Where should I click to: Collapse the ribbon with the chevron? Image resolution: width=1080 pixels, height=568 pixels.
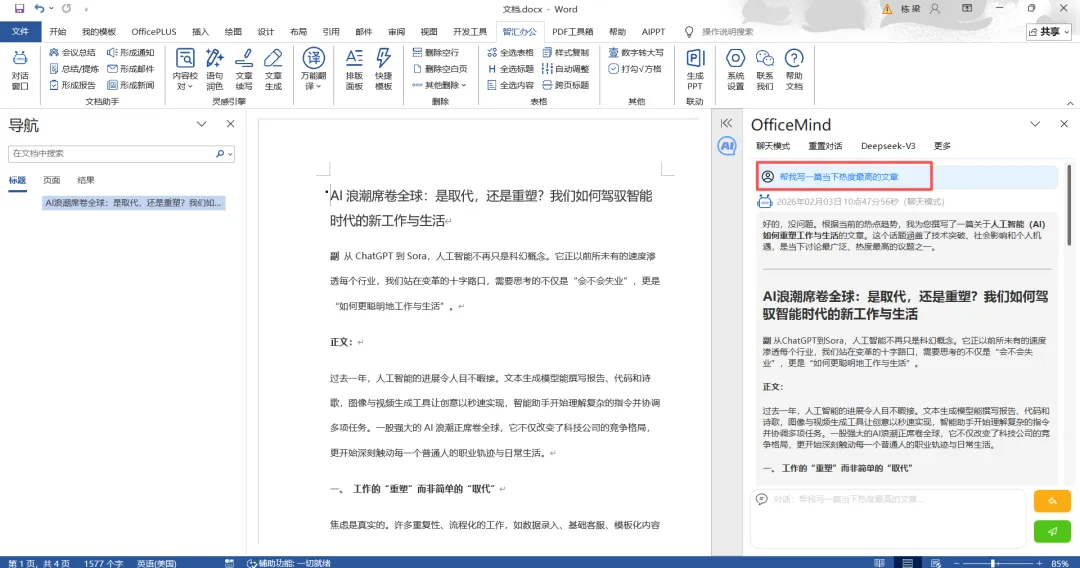coord(1070,103)
